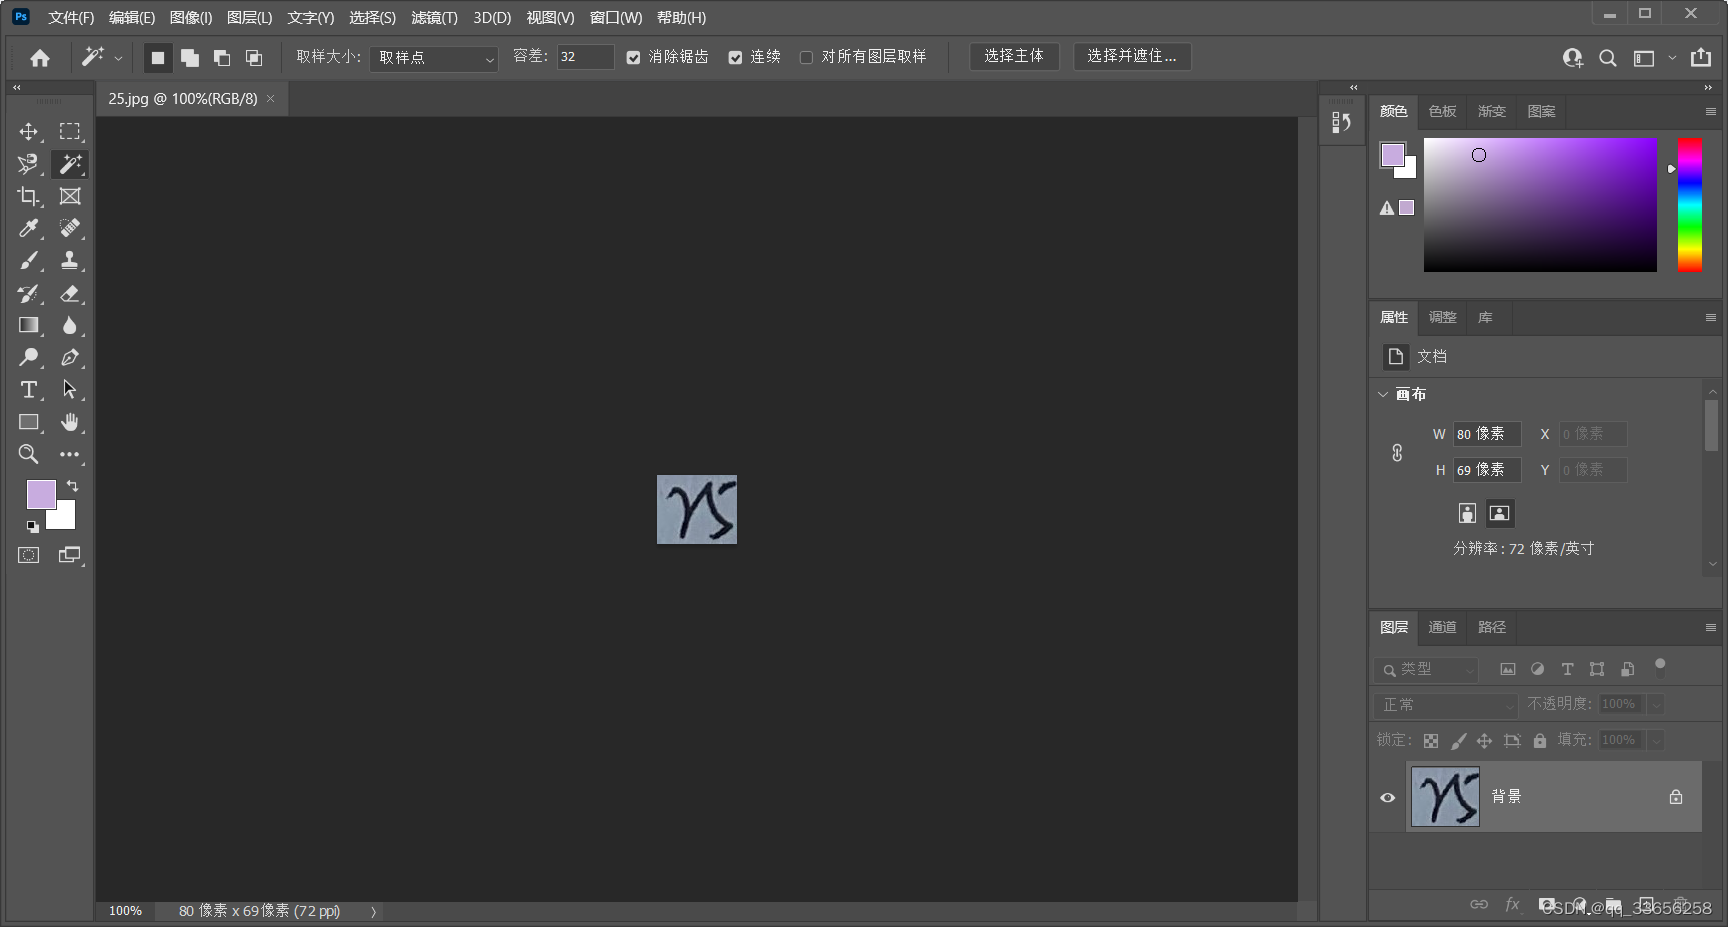1728x927 pixels.
Task: Select the Eraser tool
Action: (x=69, y=293)
